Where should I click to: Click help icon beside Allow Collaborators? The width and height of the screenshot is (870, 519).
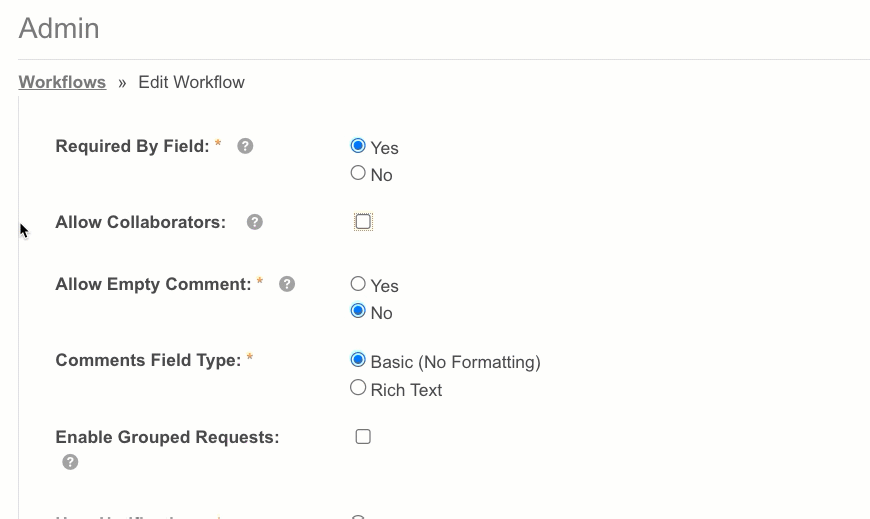coord(255,222)
